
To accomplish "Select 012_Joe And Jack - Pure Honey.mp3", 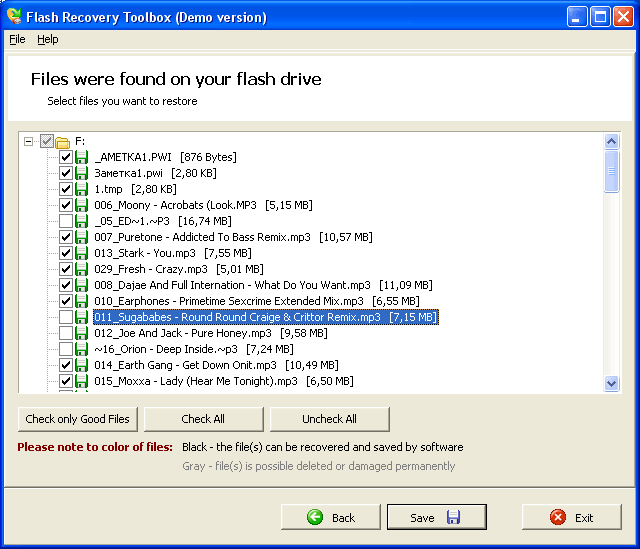I will (x=211, y=333).
